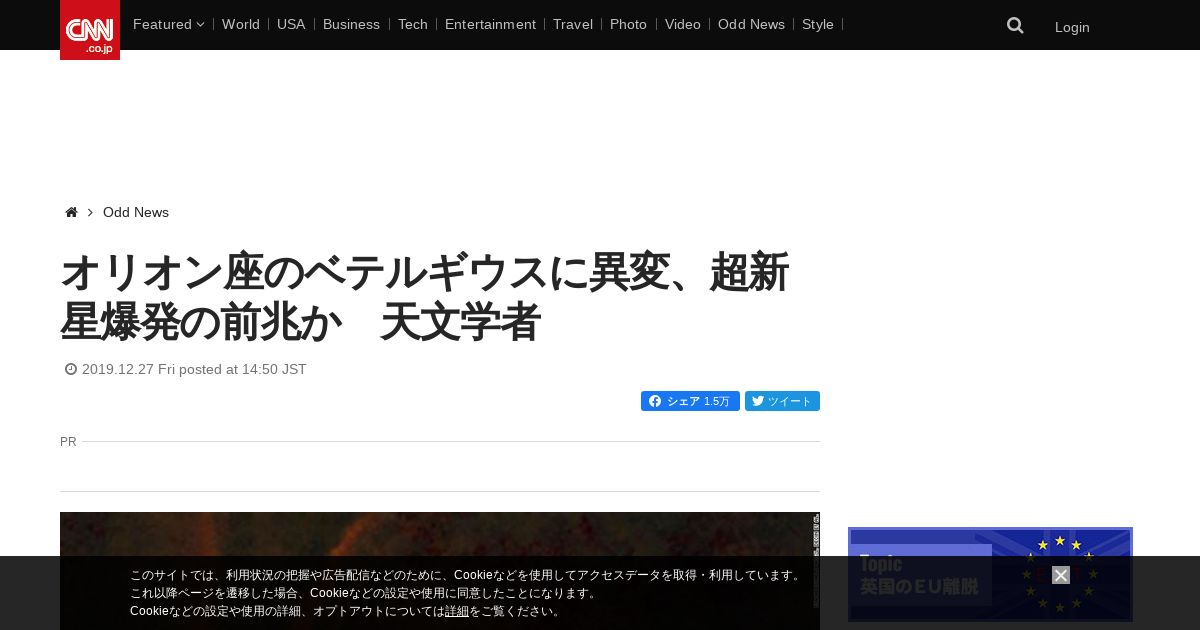Click the article headline about ベテルギウス
The width and height of the screenshot is (1200, 630).
click(x=425, y=297)
